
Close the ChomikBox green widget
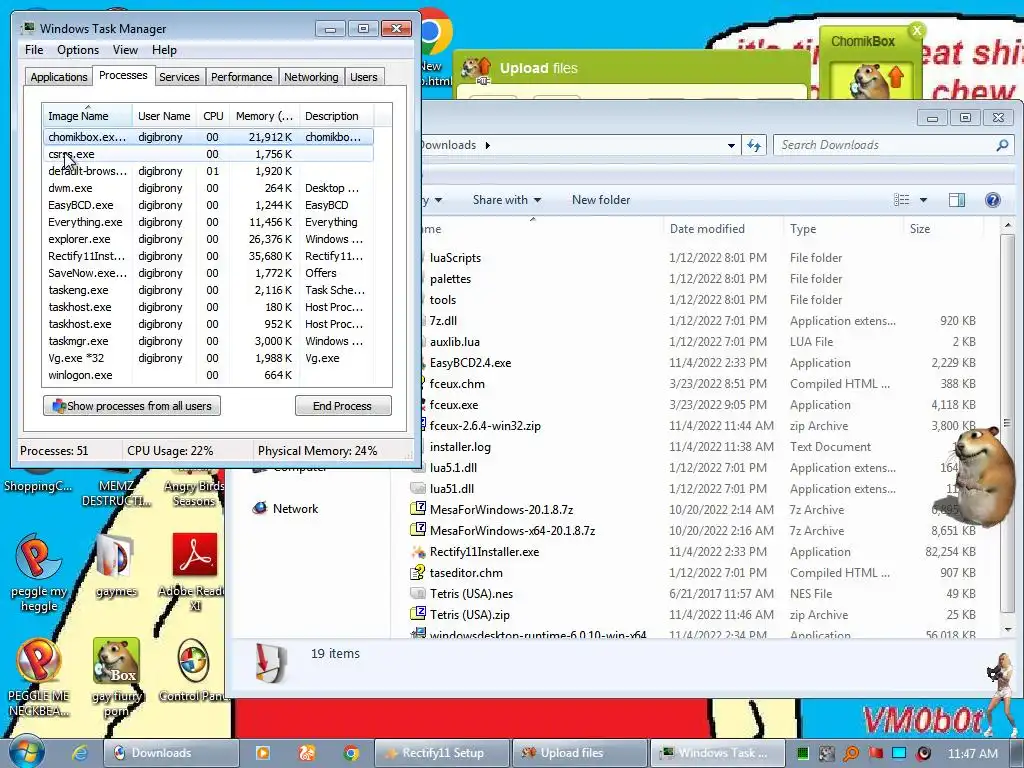[917, 30]
